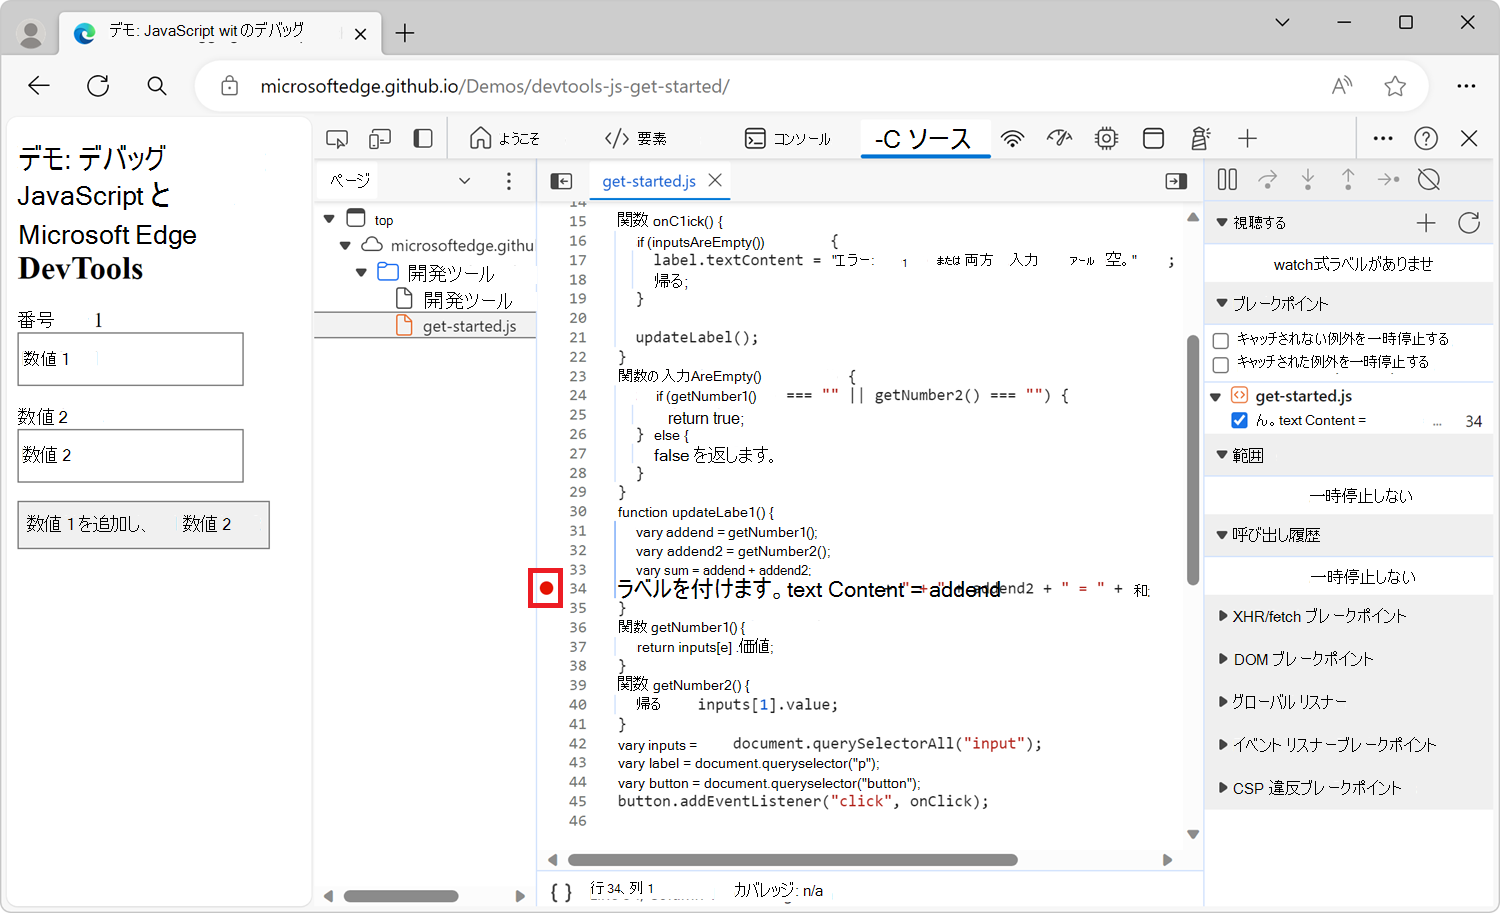Enable キャッチされた例外を一時停止する checkbox
Image resolution: width=1500 pixels, height=913 pixels.
coord(1220,362)
